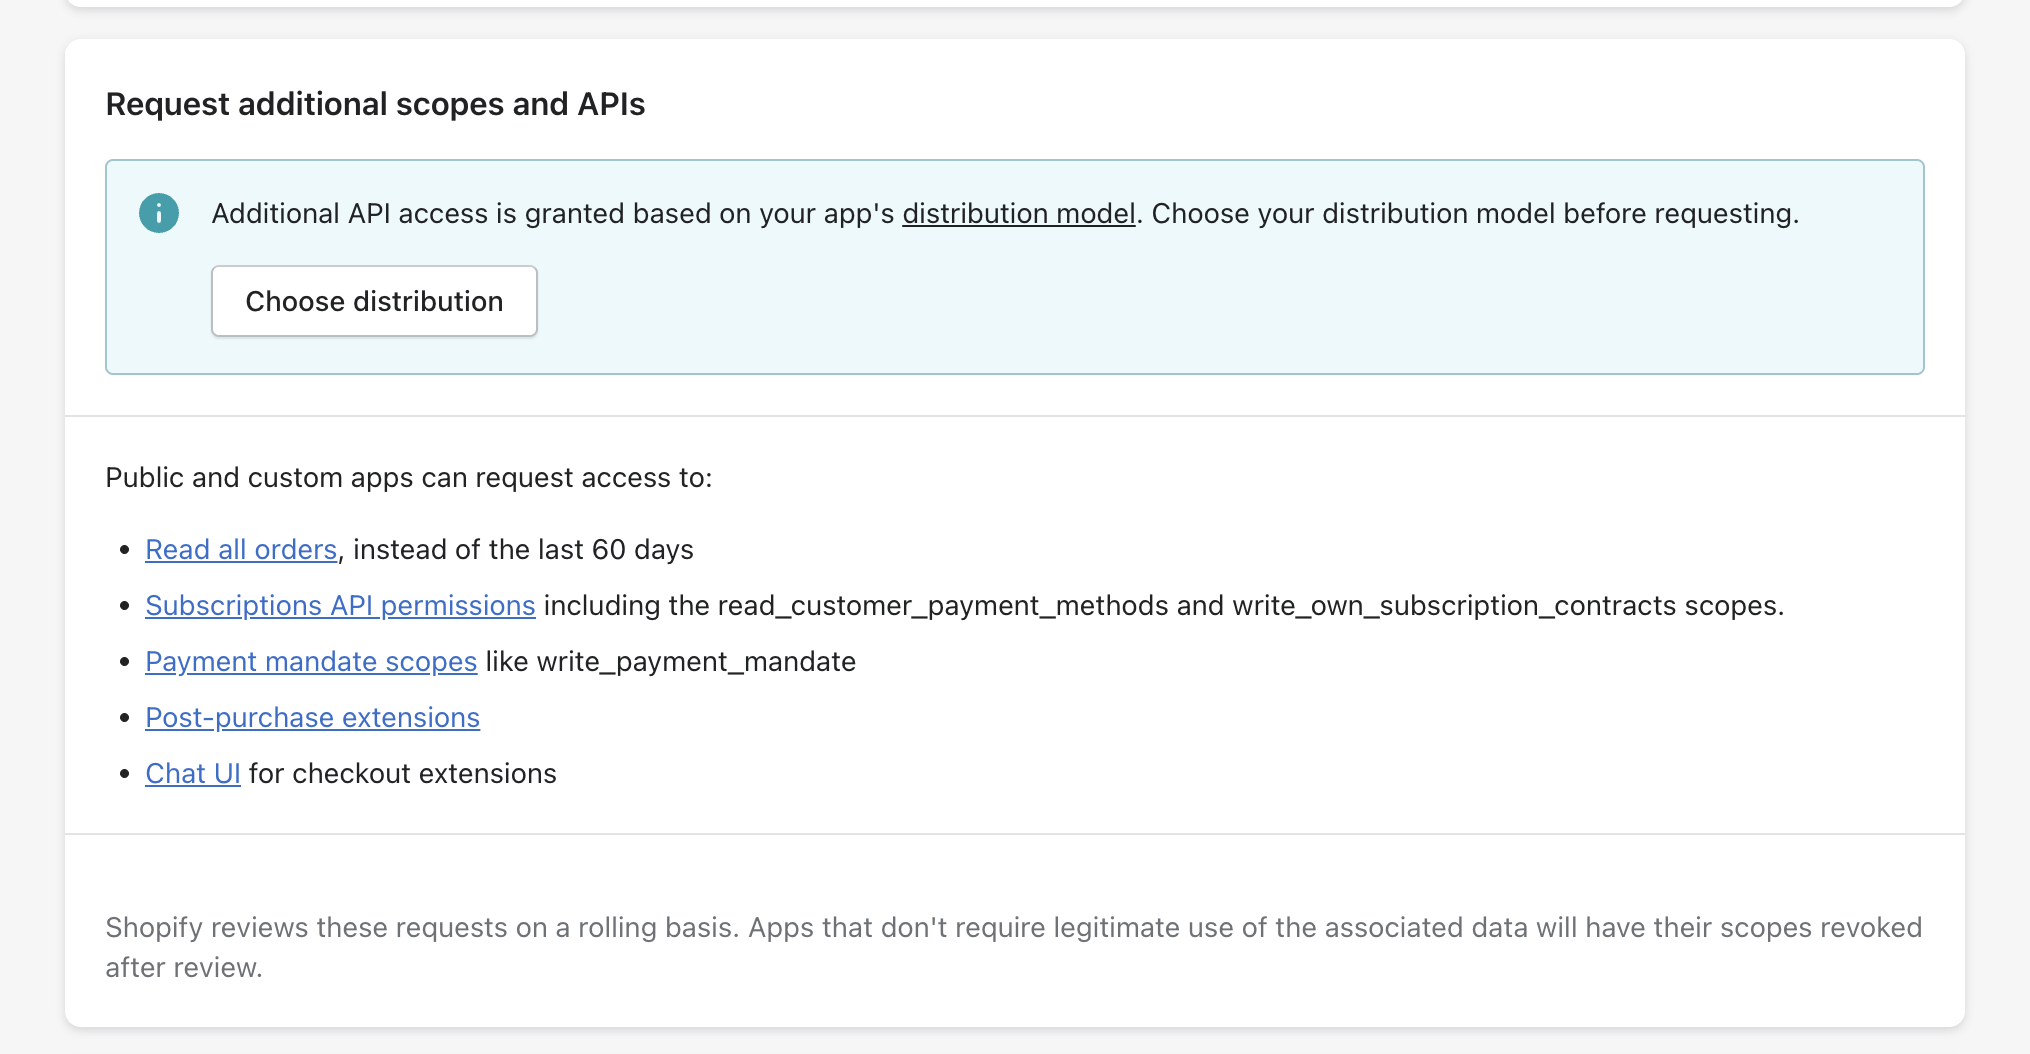Click 'Public and custom apps can request' text
Image resolution: width=2030 pixels, height=1054 pixels.
coord(408,477)
